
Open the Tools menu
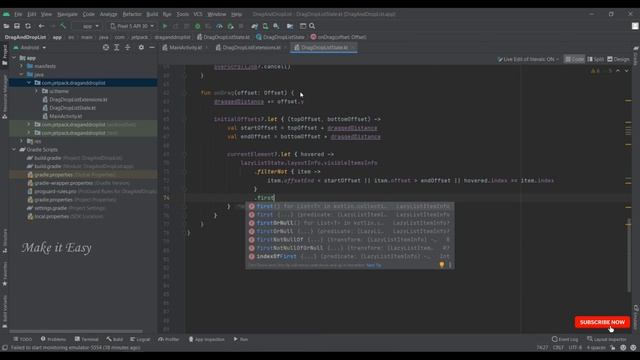pyautogui.click(x=182, y=14)
